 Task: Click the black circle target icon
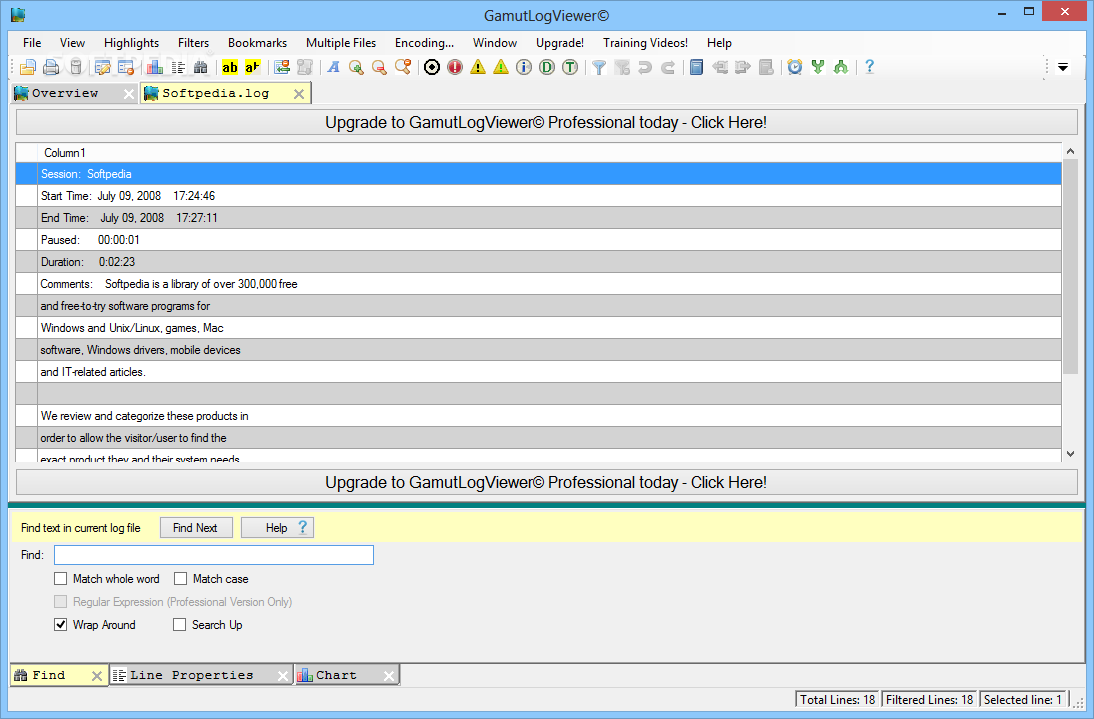(432, 68)
